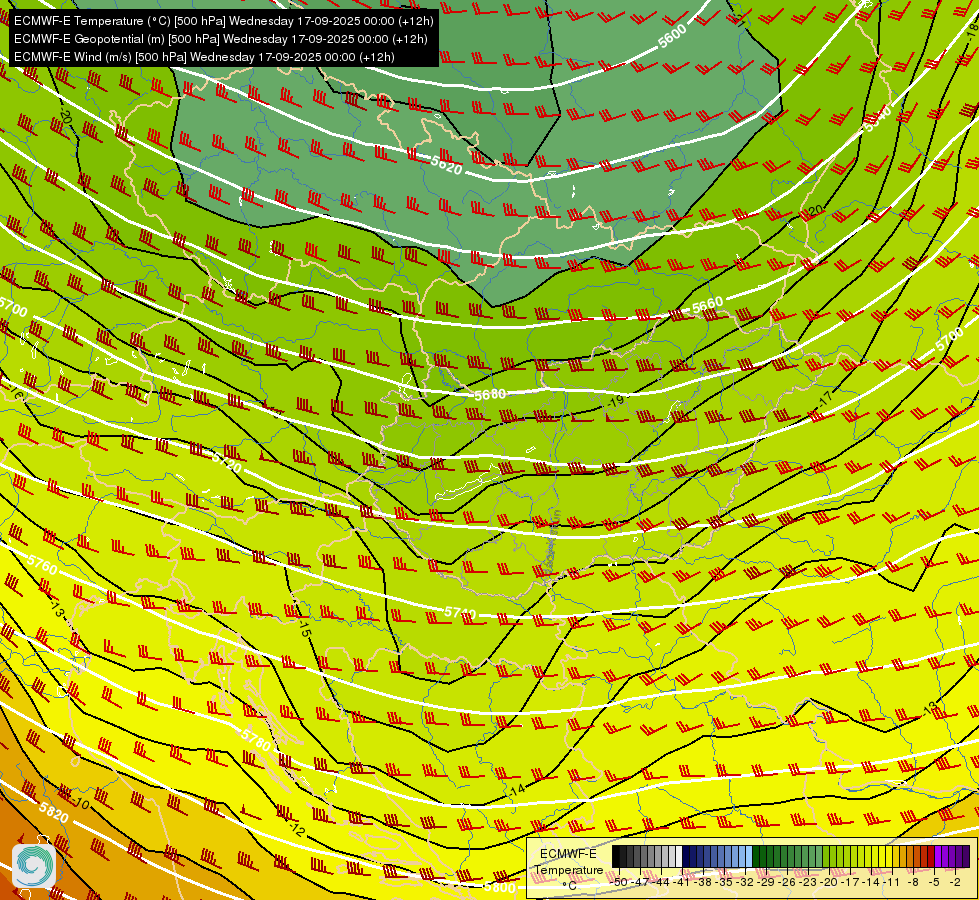Click the 5740 geopotential contour label
This screenshot has height=900, width=979.
461,613
